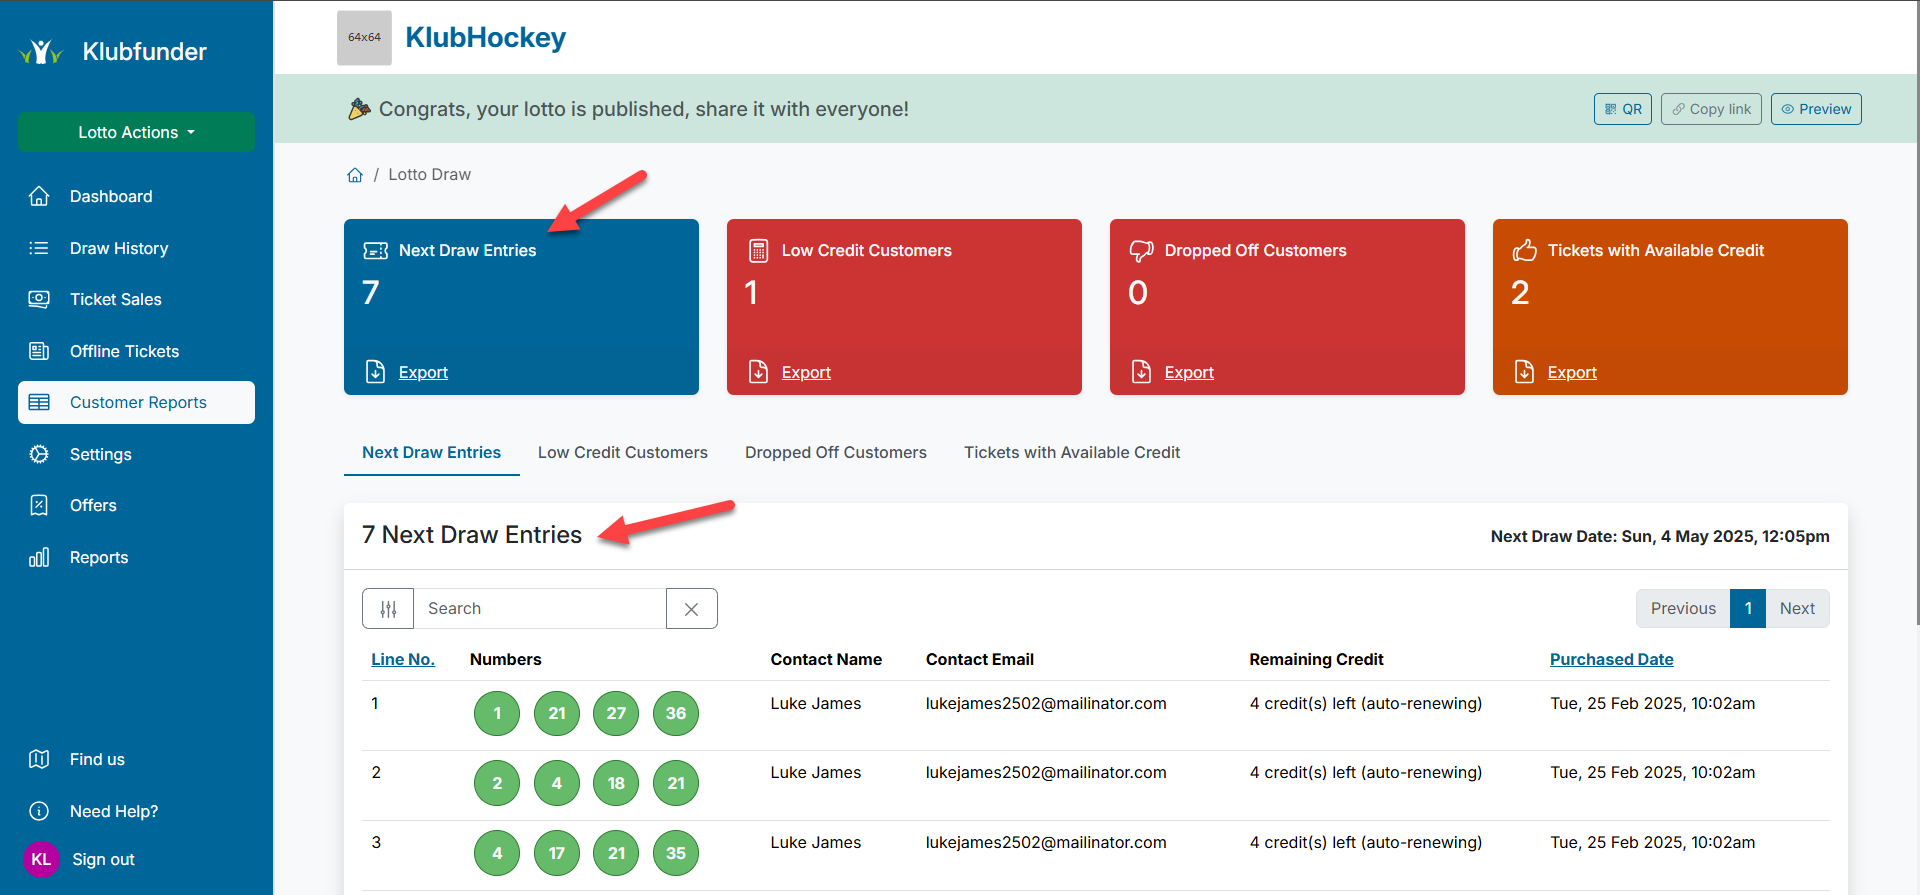Image resolution: width=1920 pixels, height=895 pixels.
Task: Click the Offers percent icon
Action: [39, 505]
